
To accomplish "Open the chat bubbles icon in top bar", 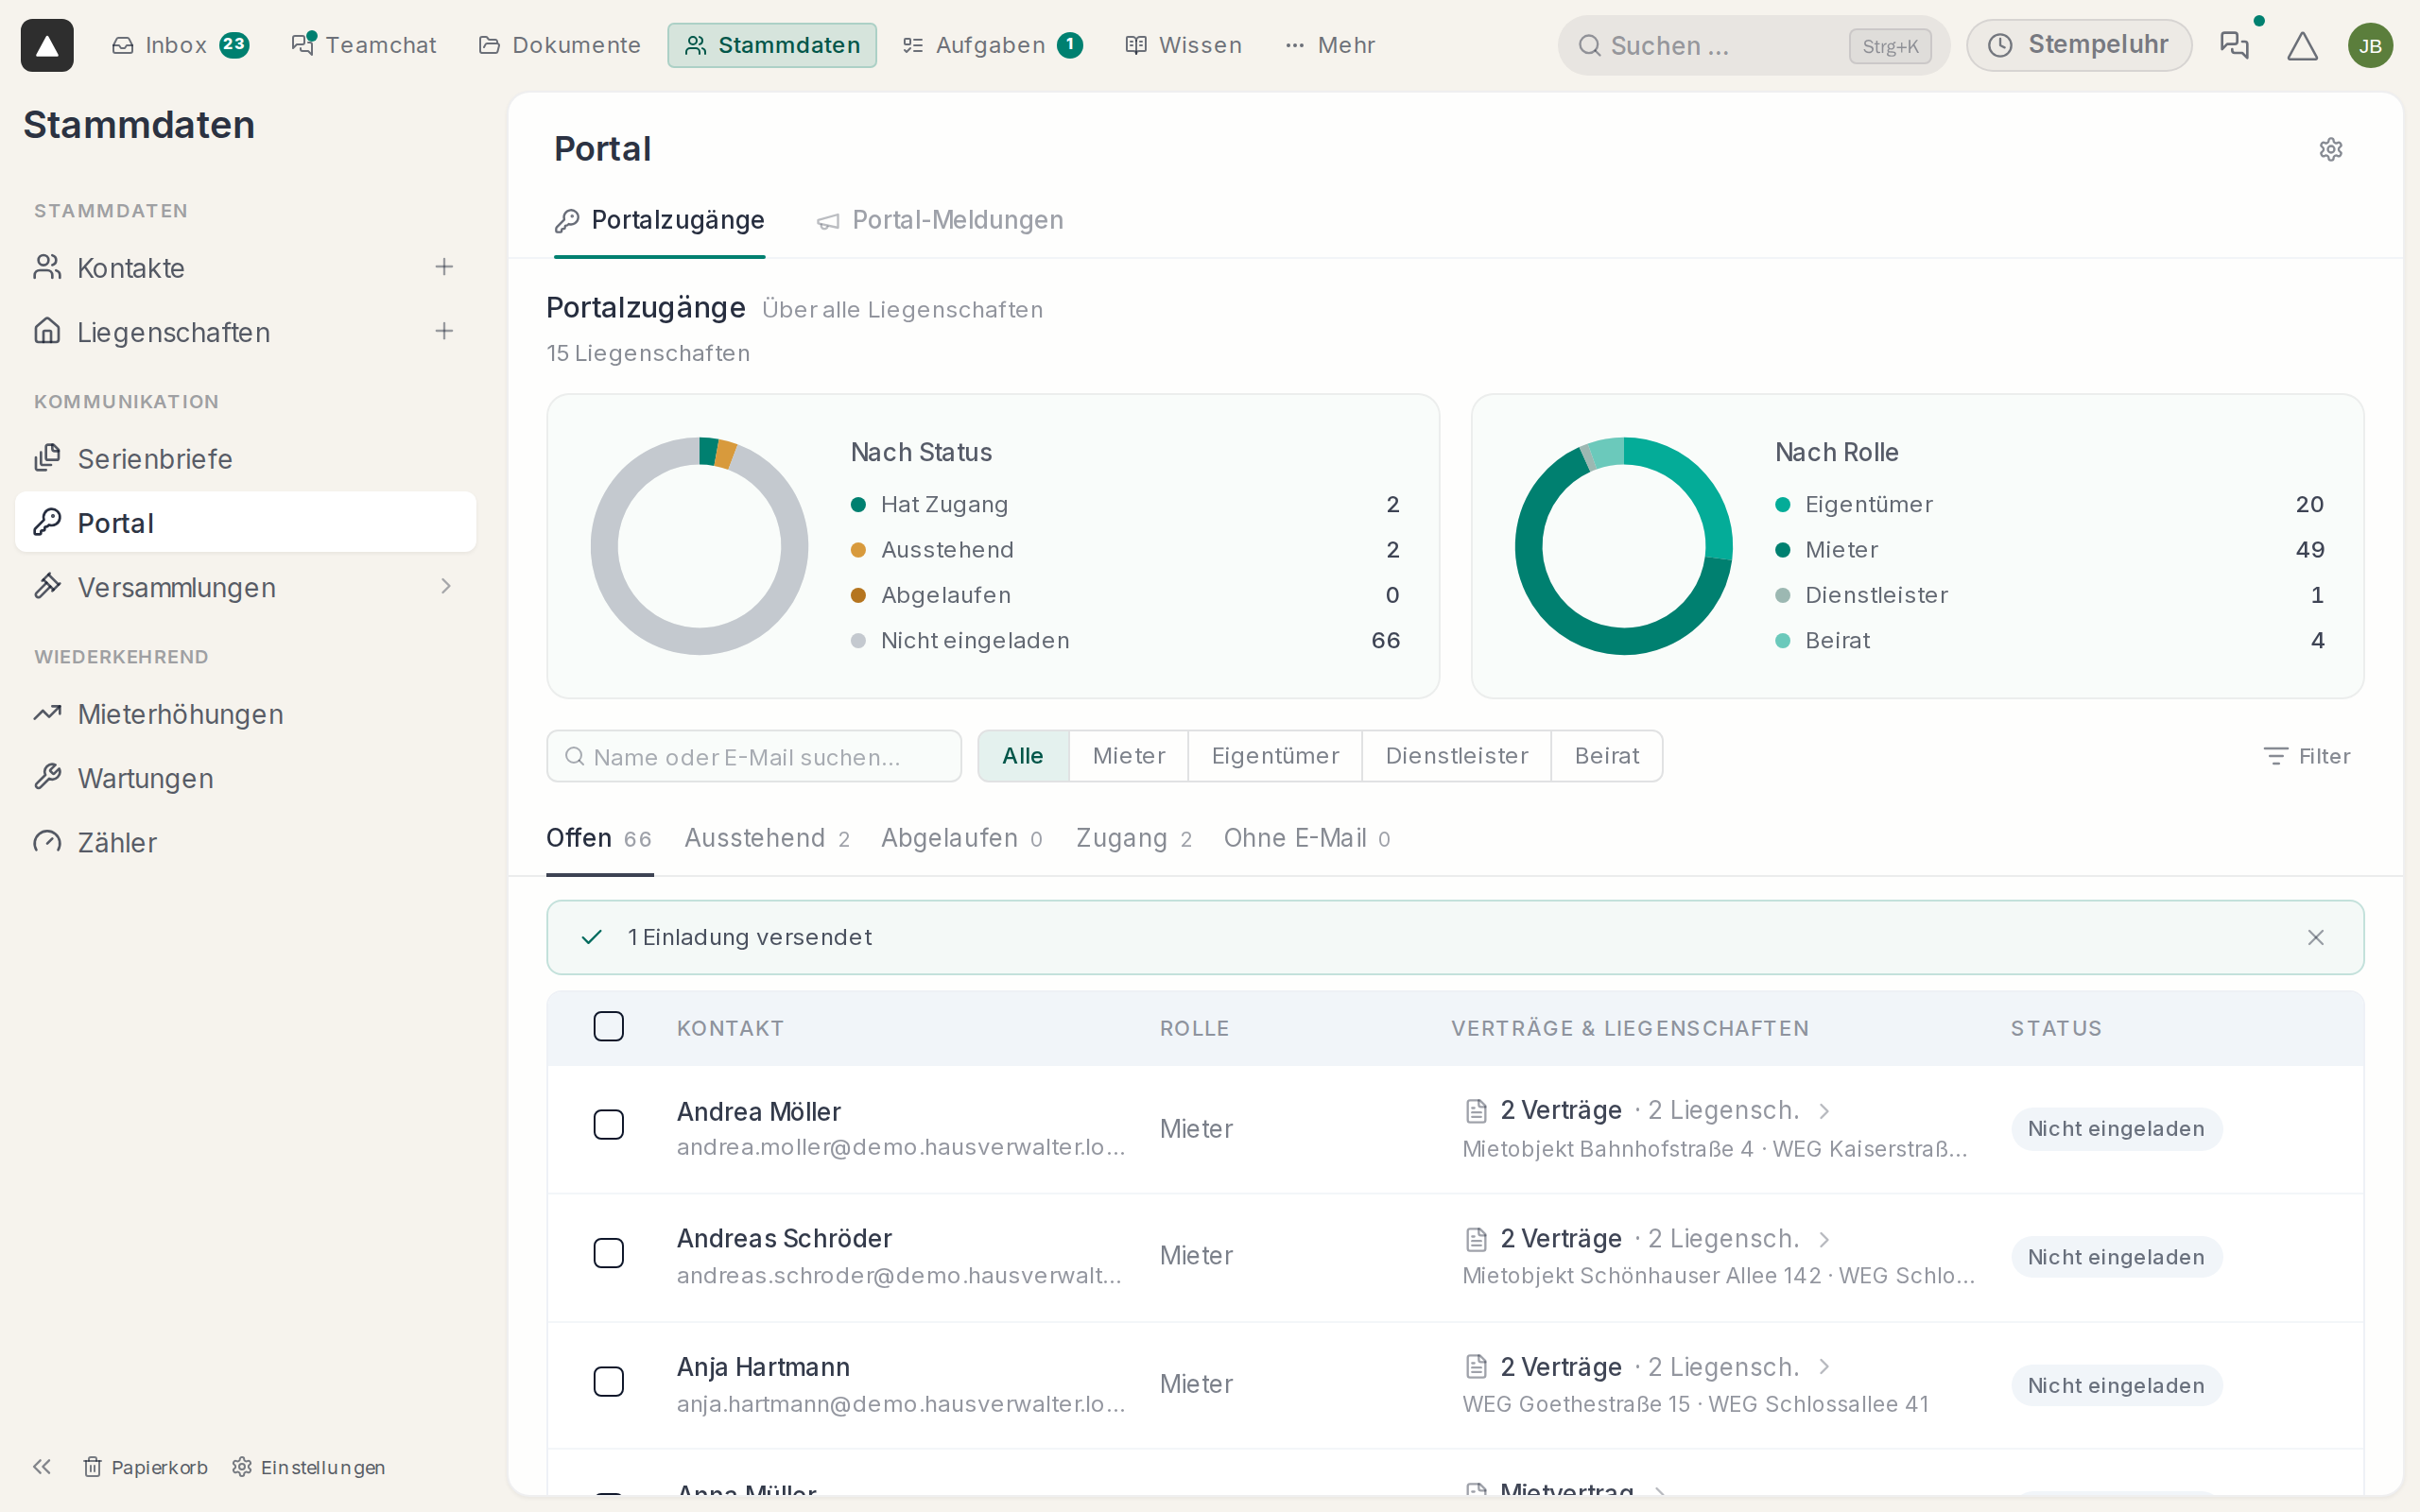I will coord(2234,45).
